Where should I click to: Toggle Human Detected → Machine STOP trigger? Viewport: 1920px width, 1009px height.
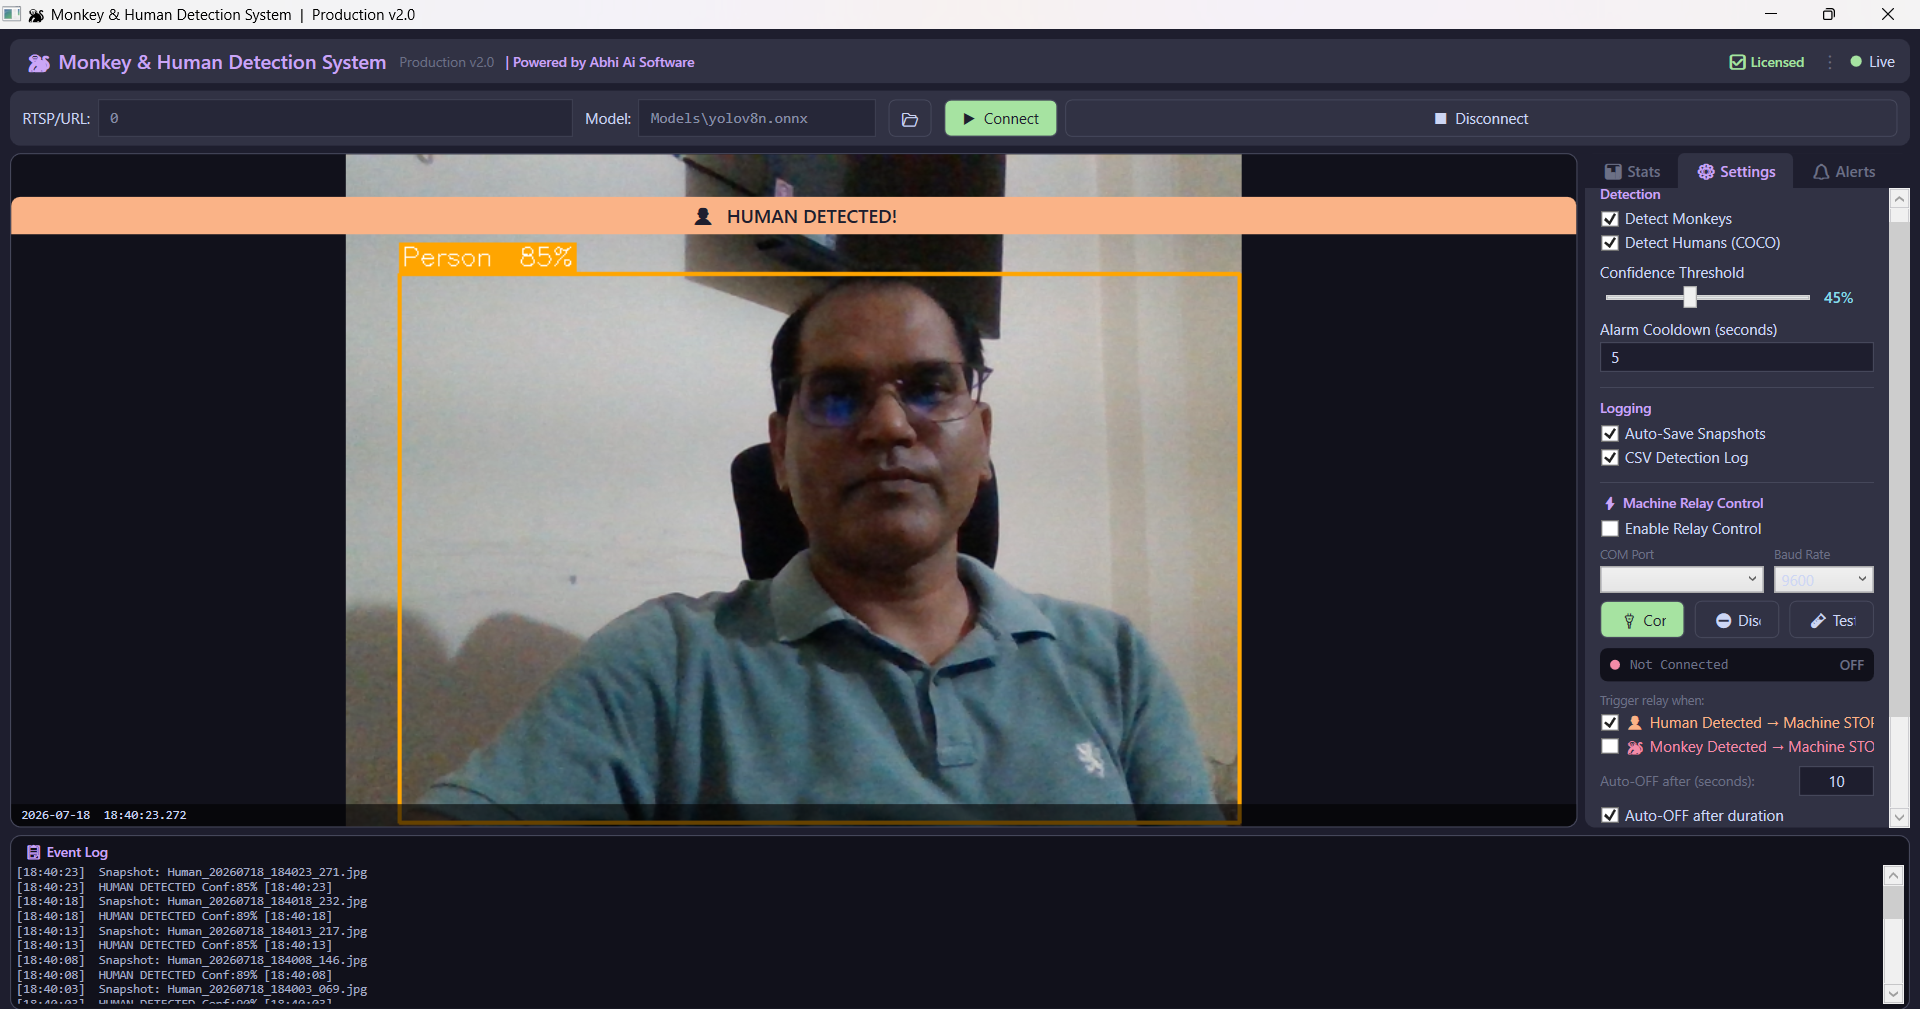1610,723
